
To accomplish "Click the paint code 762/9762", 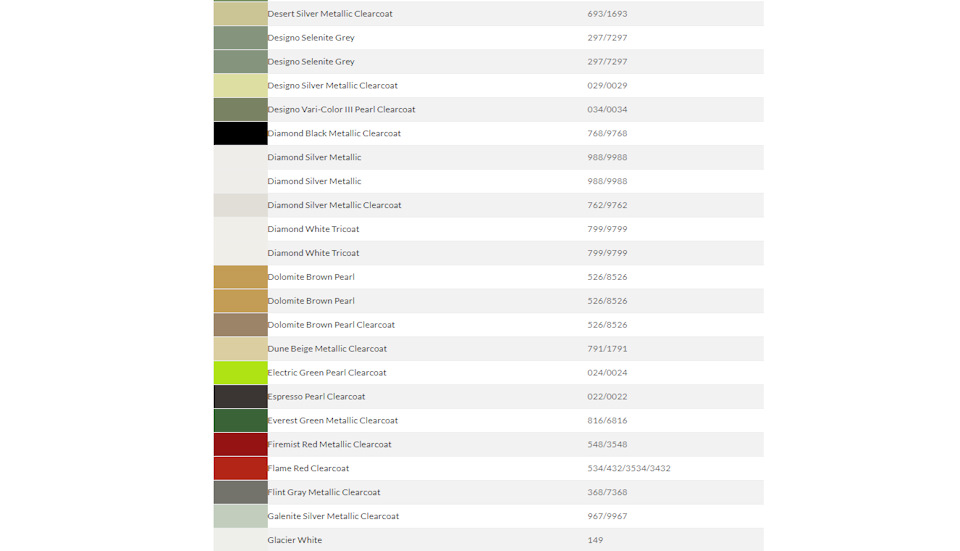I will click(x=607, y=205).
